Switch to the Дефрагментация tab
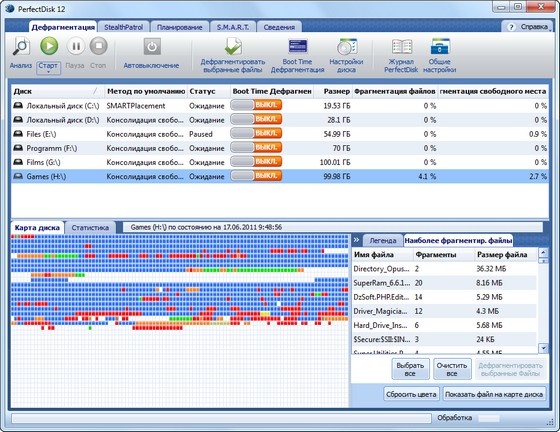The image size is (560, 432). click(x=63, y=27)
